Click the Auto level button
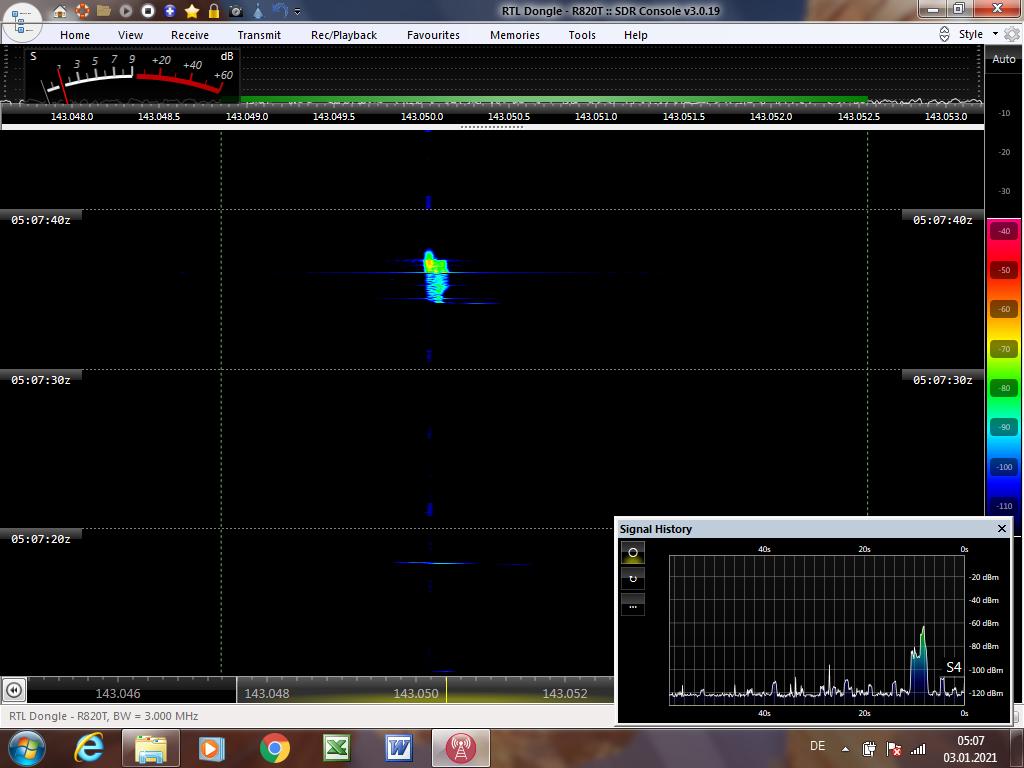The width and height of the screenshot is (1024, 768). (1004, 59)
